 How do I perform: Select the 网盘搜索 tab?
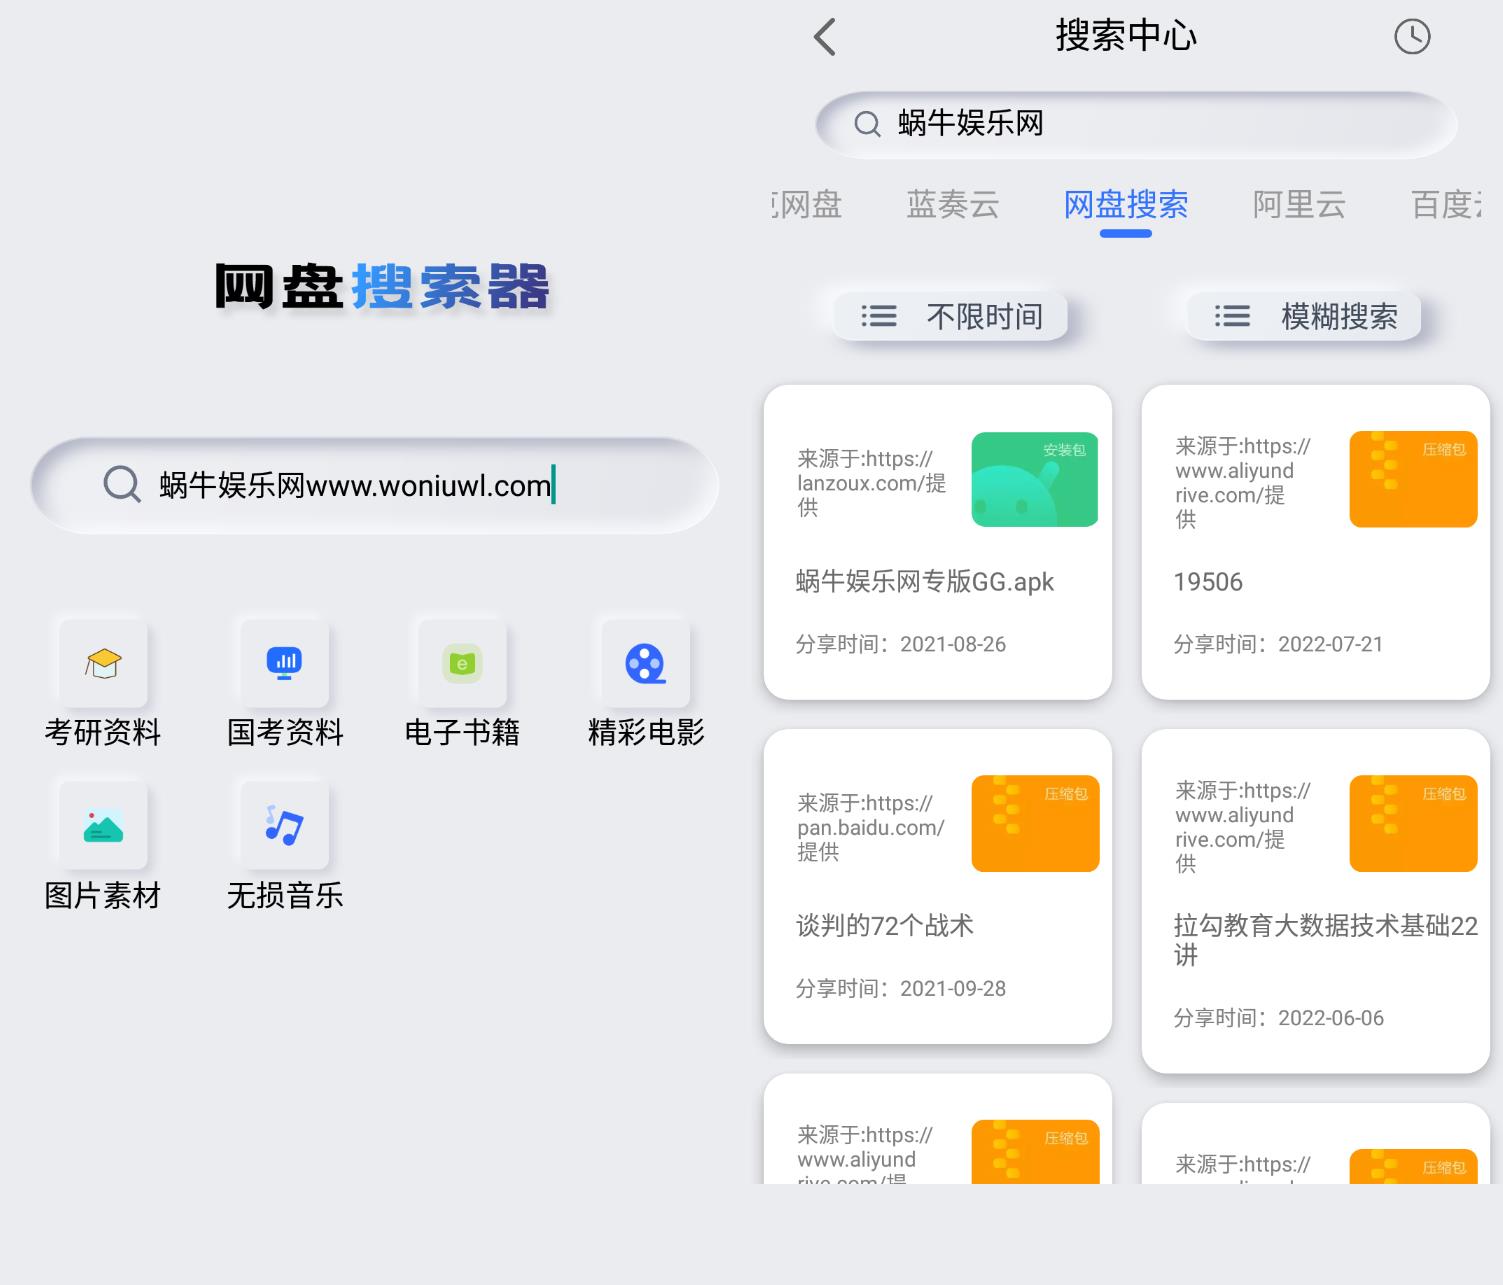tap(1126, 205)
